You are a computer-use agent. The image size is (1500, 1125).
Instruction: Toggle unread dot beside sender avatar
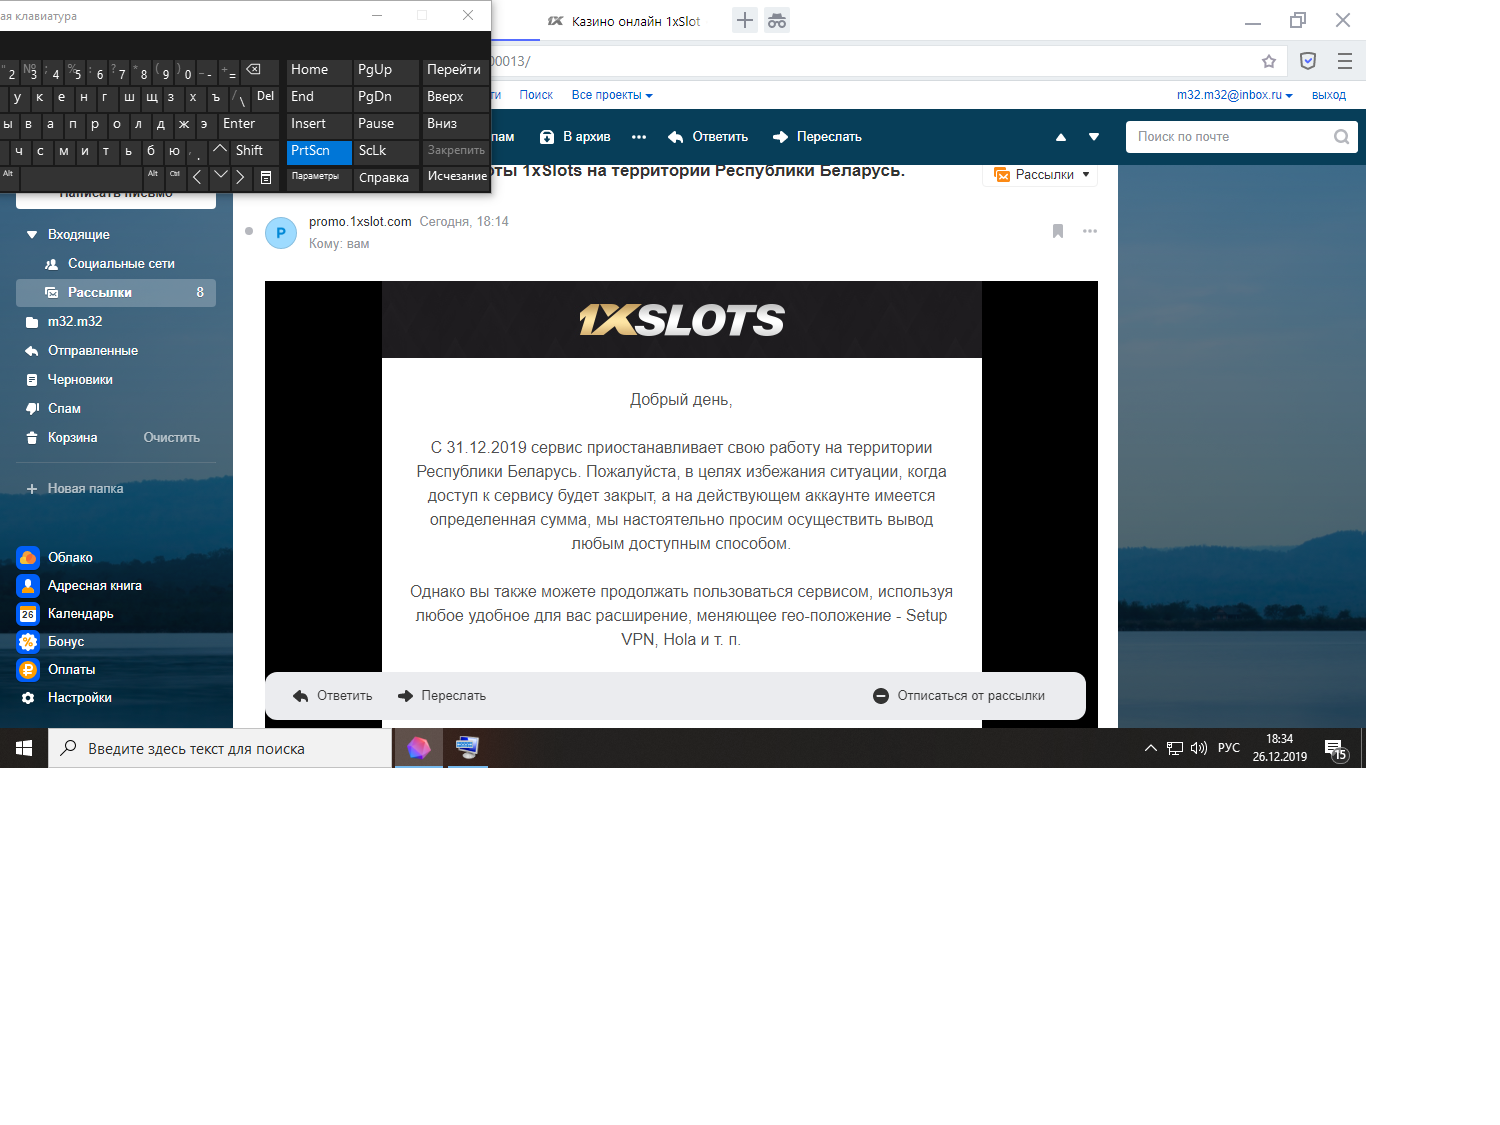pos(249,231)
